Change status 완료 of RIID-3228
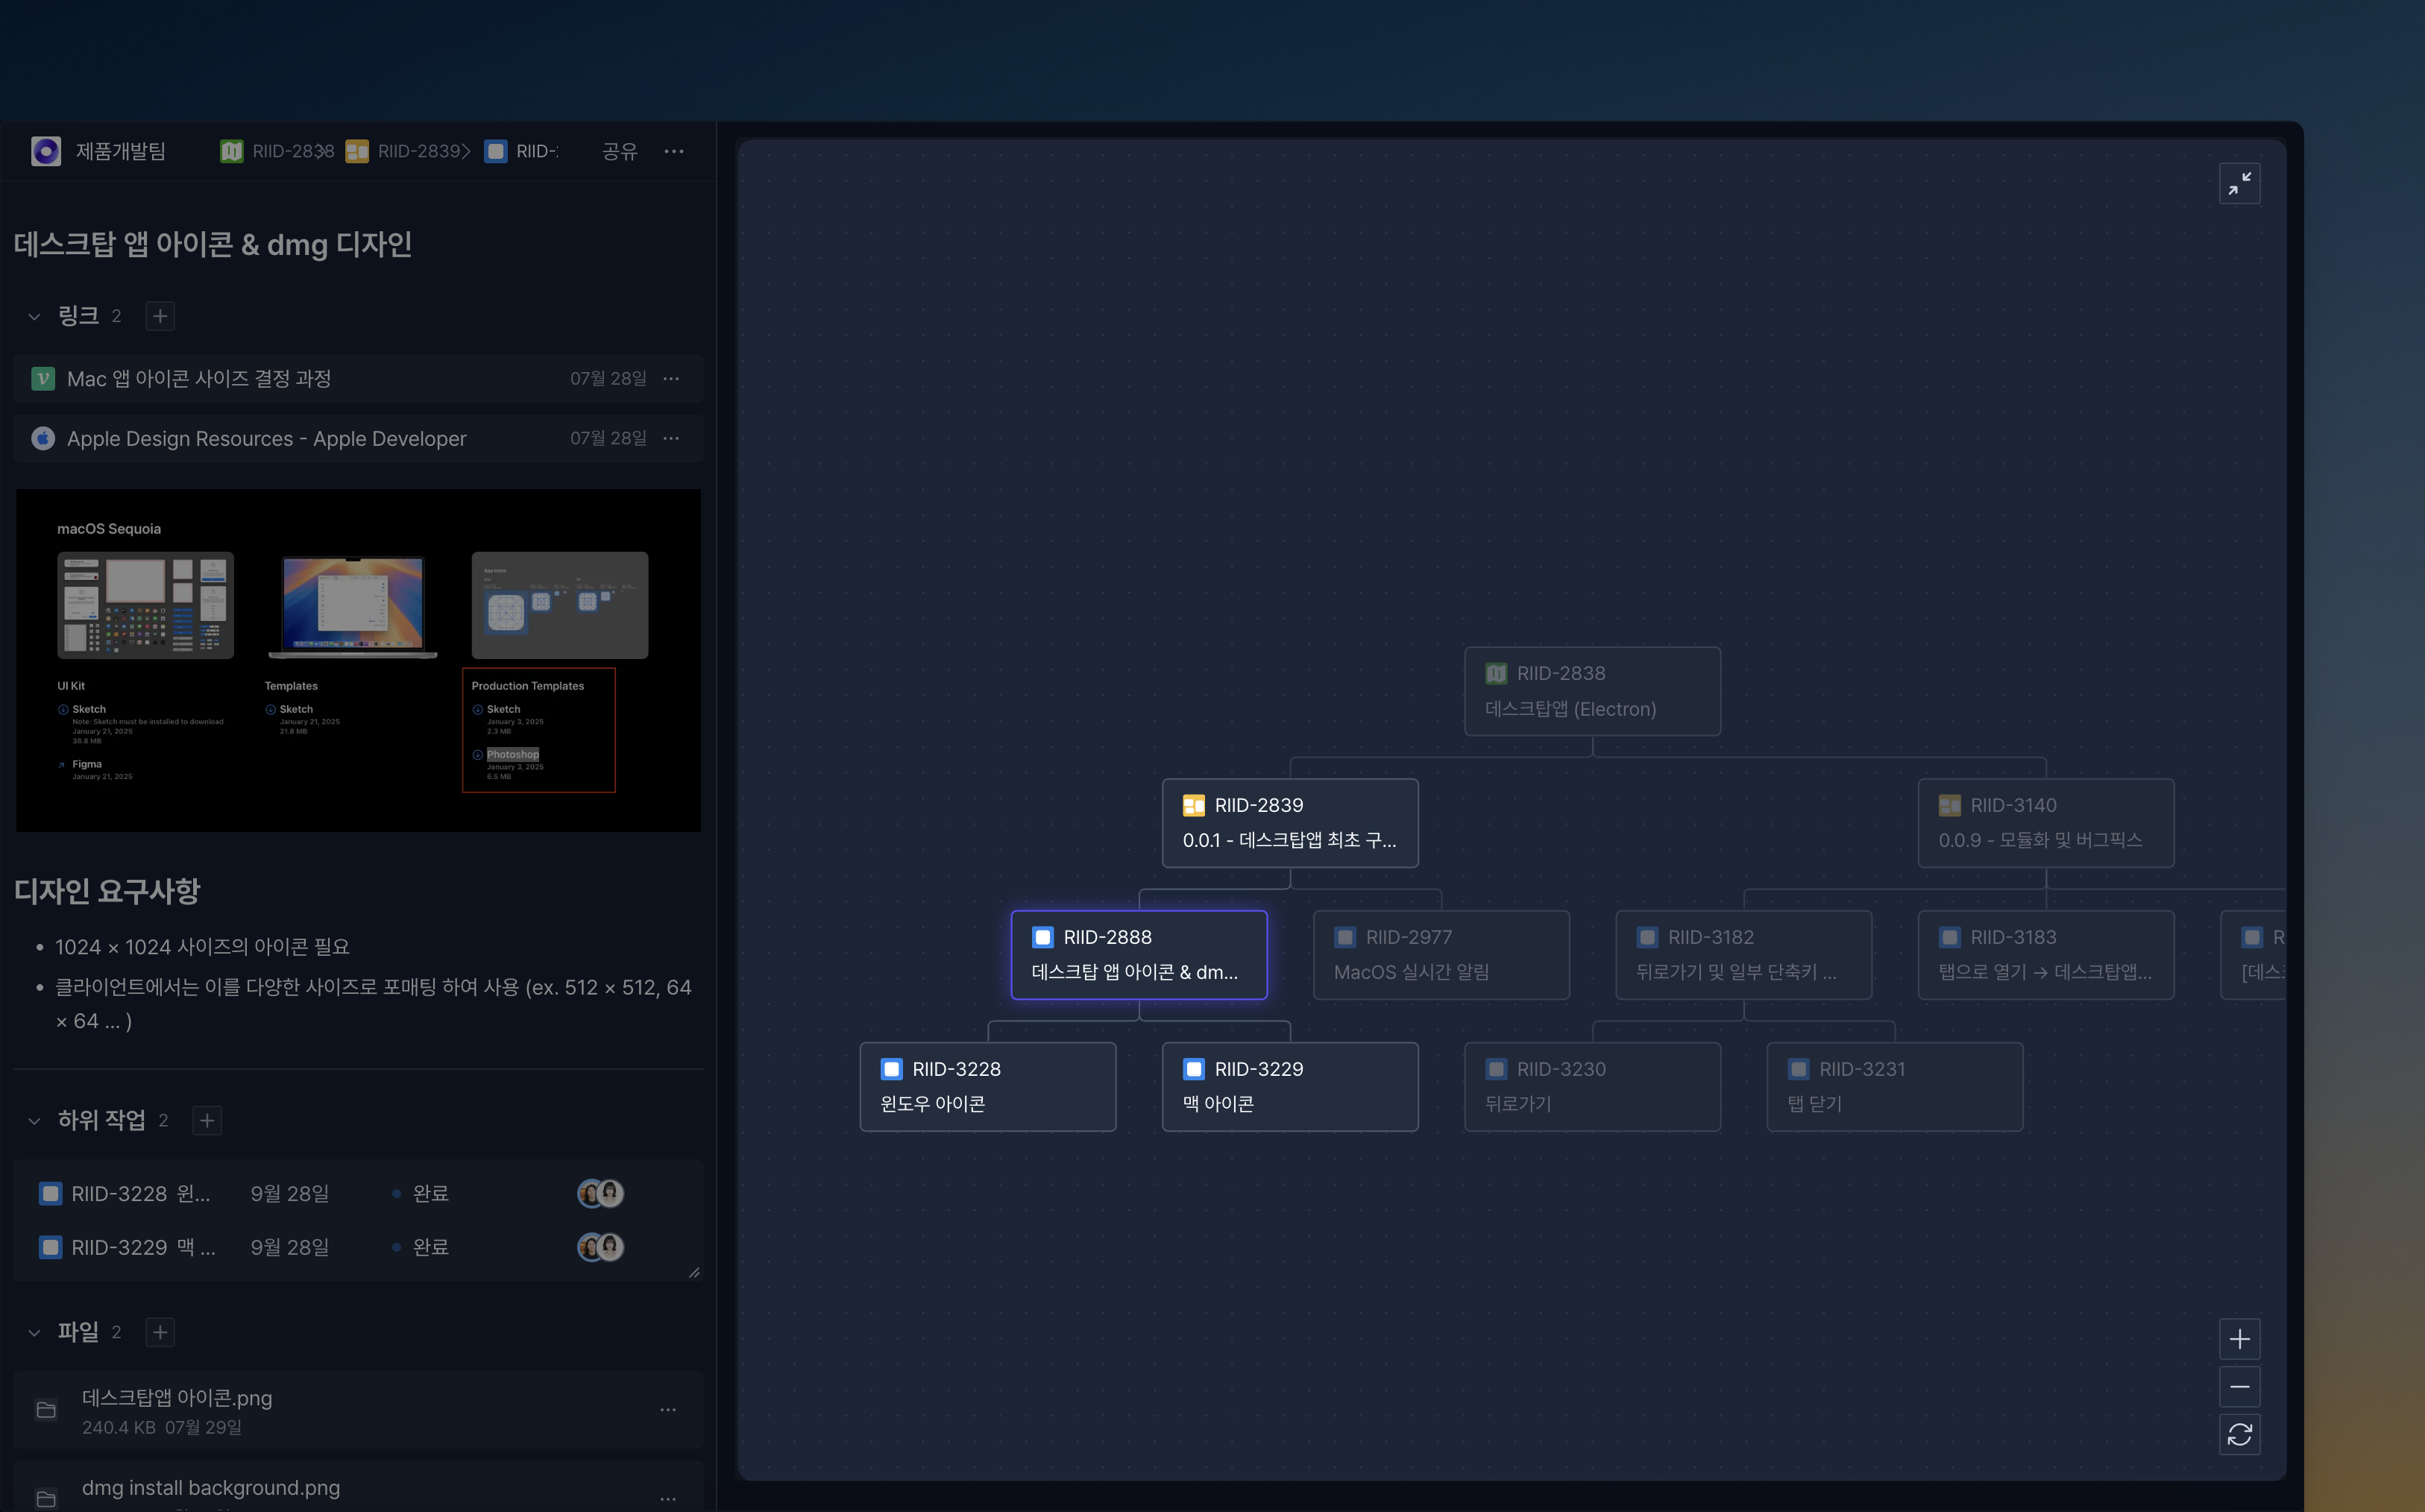 point(421,1193)
